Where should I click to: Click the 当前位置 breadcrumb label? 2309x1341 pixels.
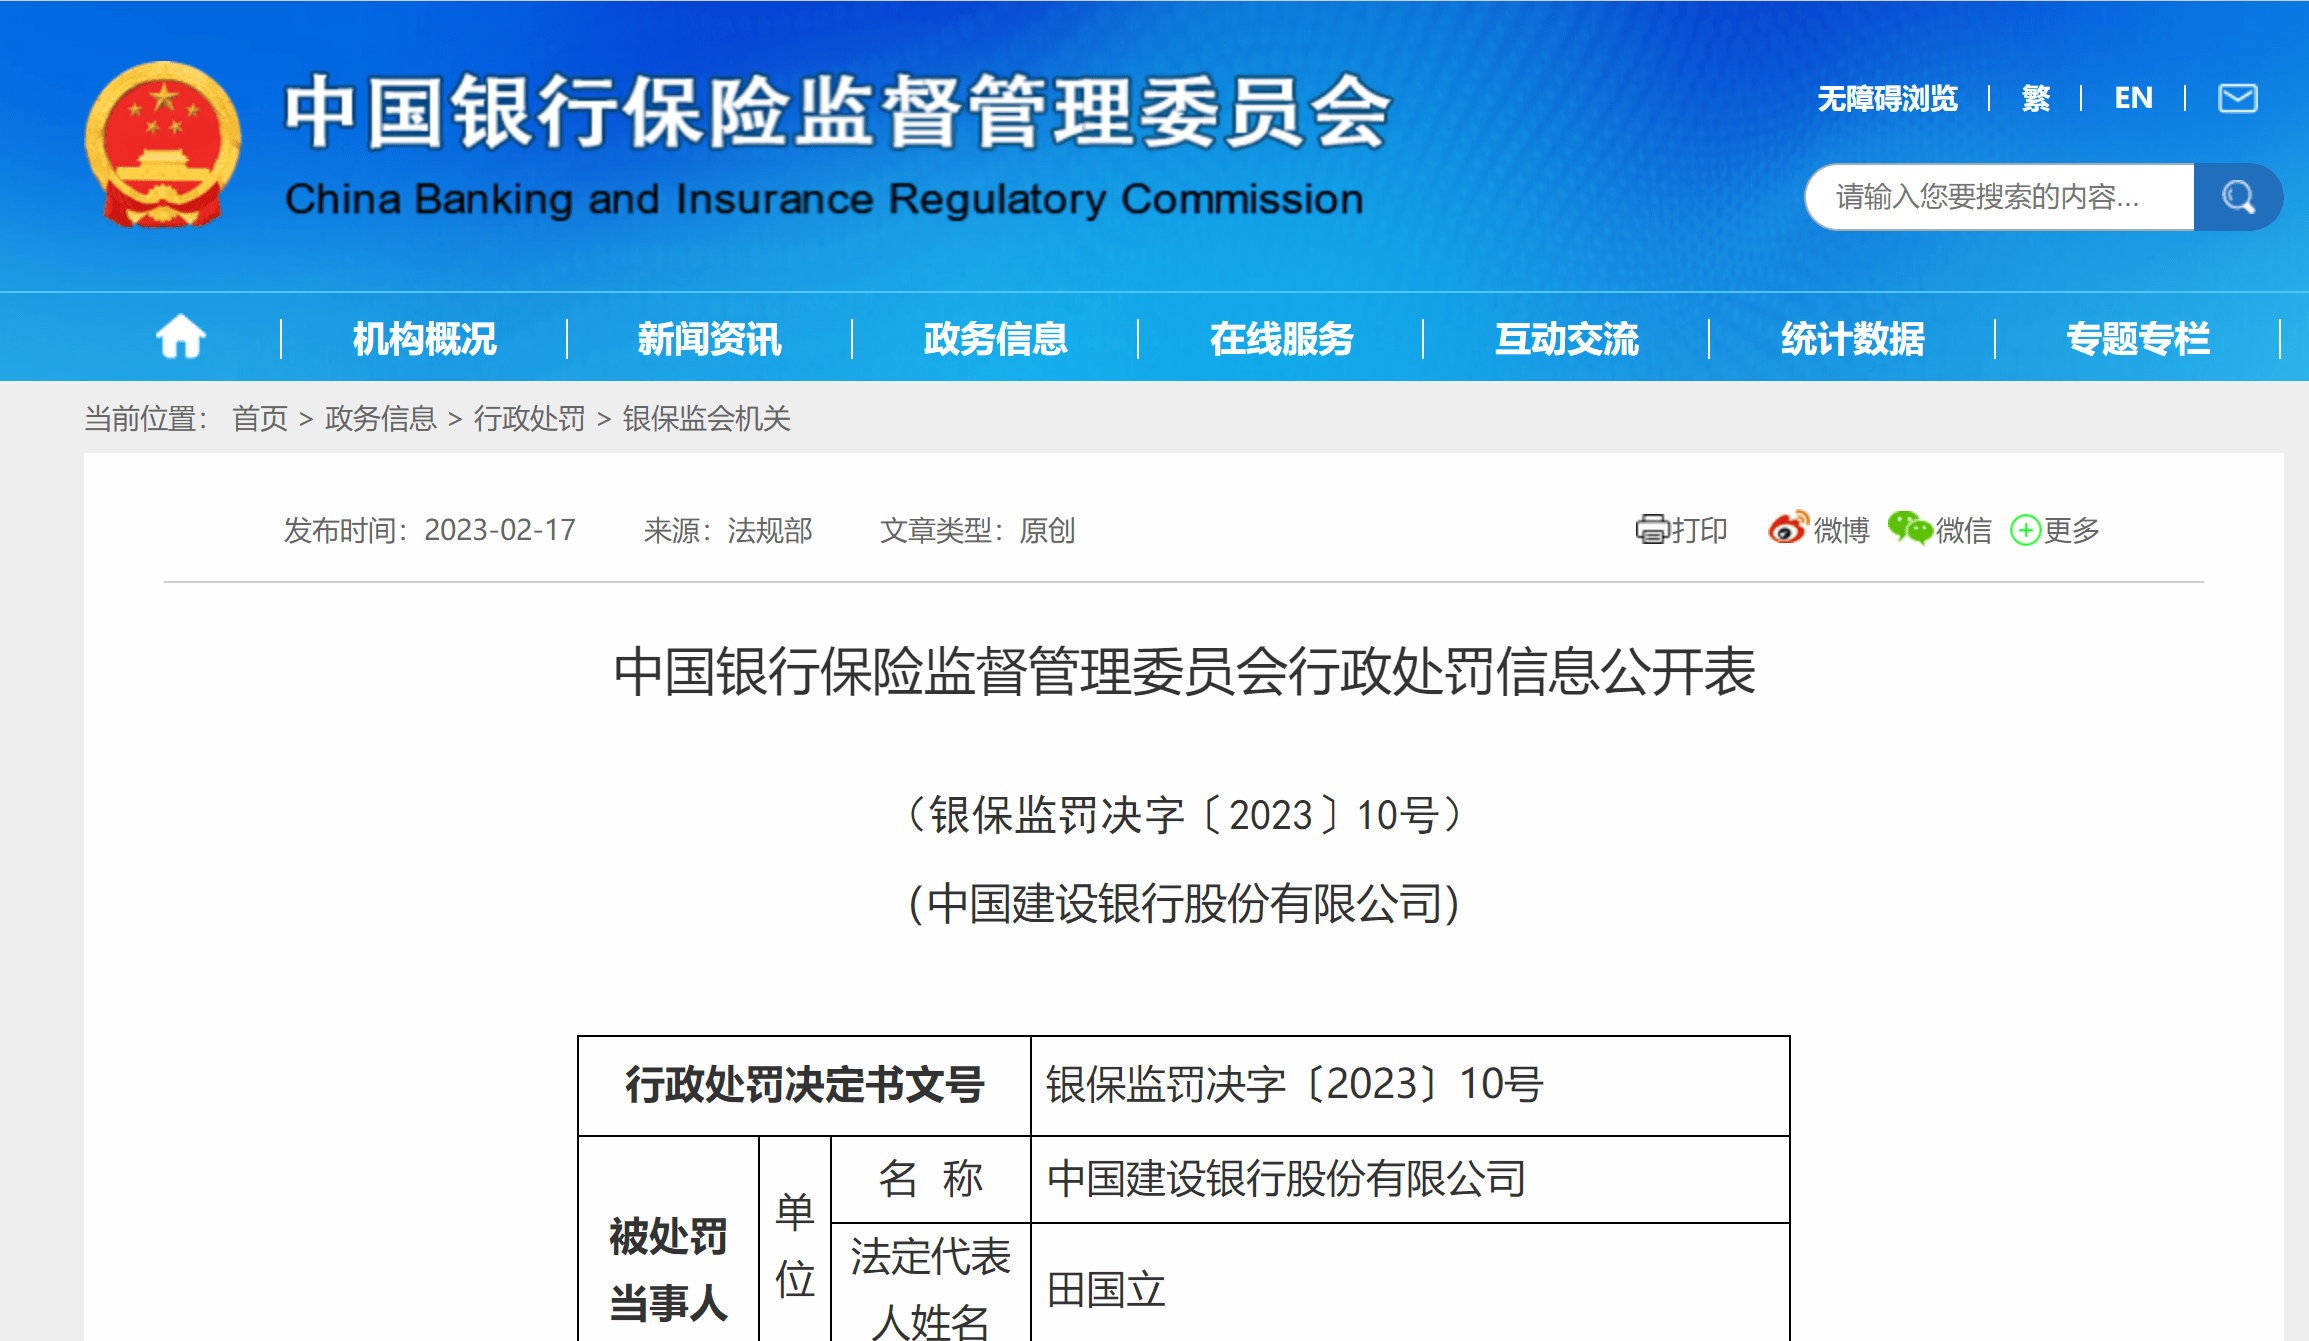(x=146, y=418)
